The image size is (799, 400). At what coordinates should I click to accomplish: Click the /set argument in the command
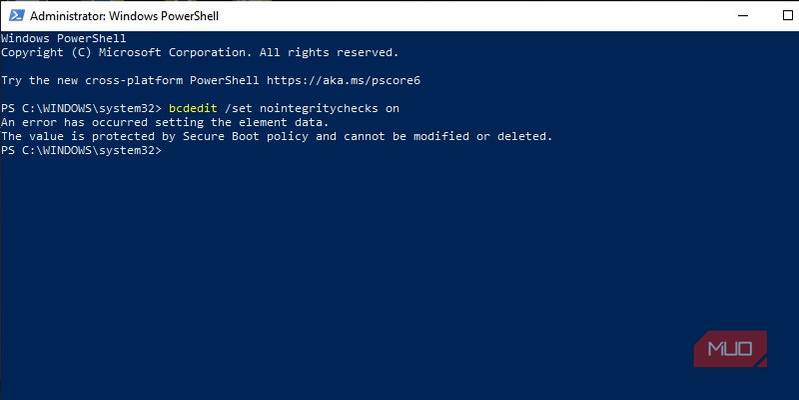click(238, 107)
